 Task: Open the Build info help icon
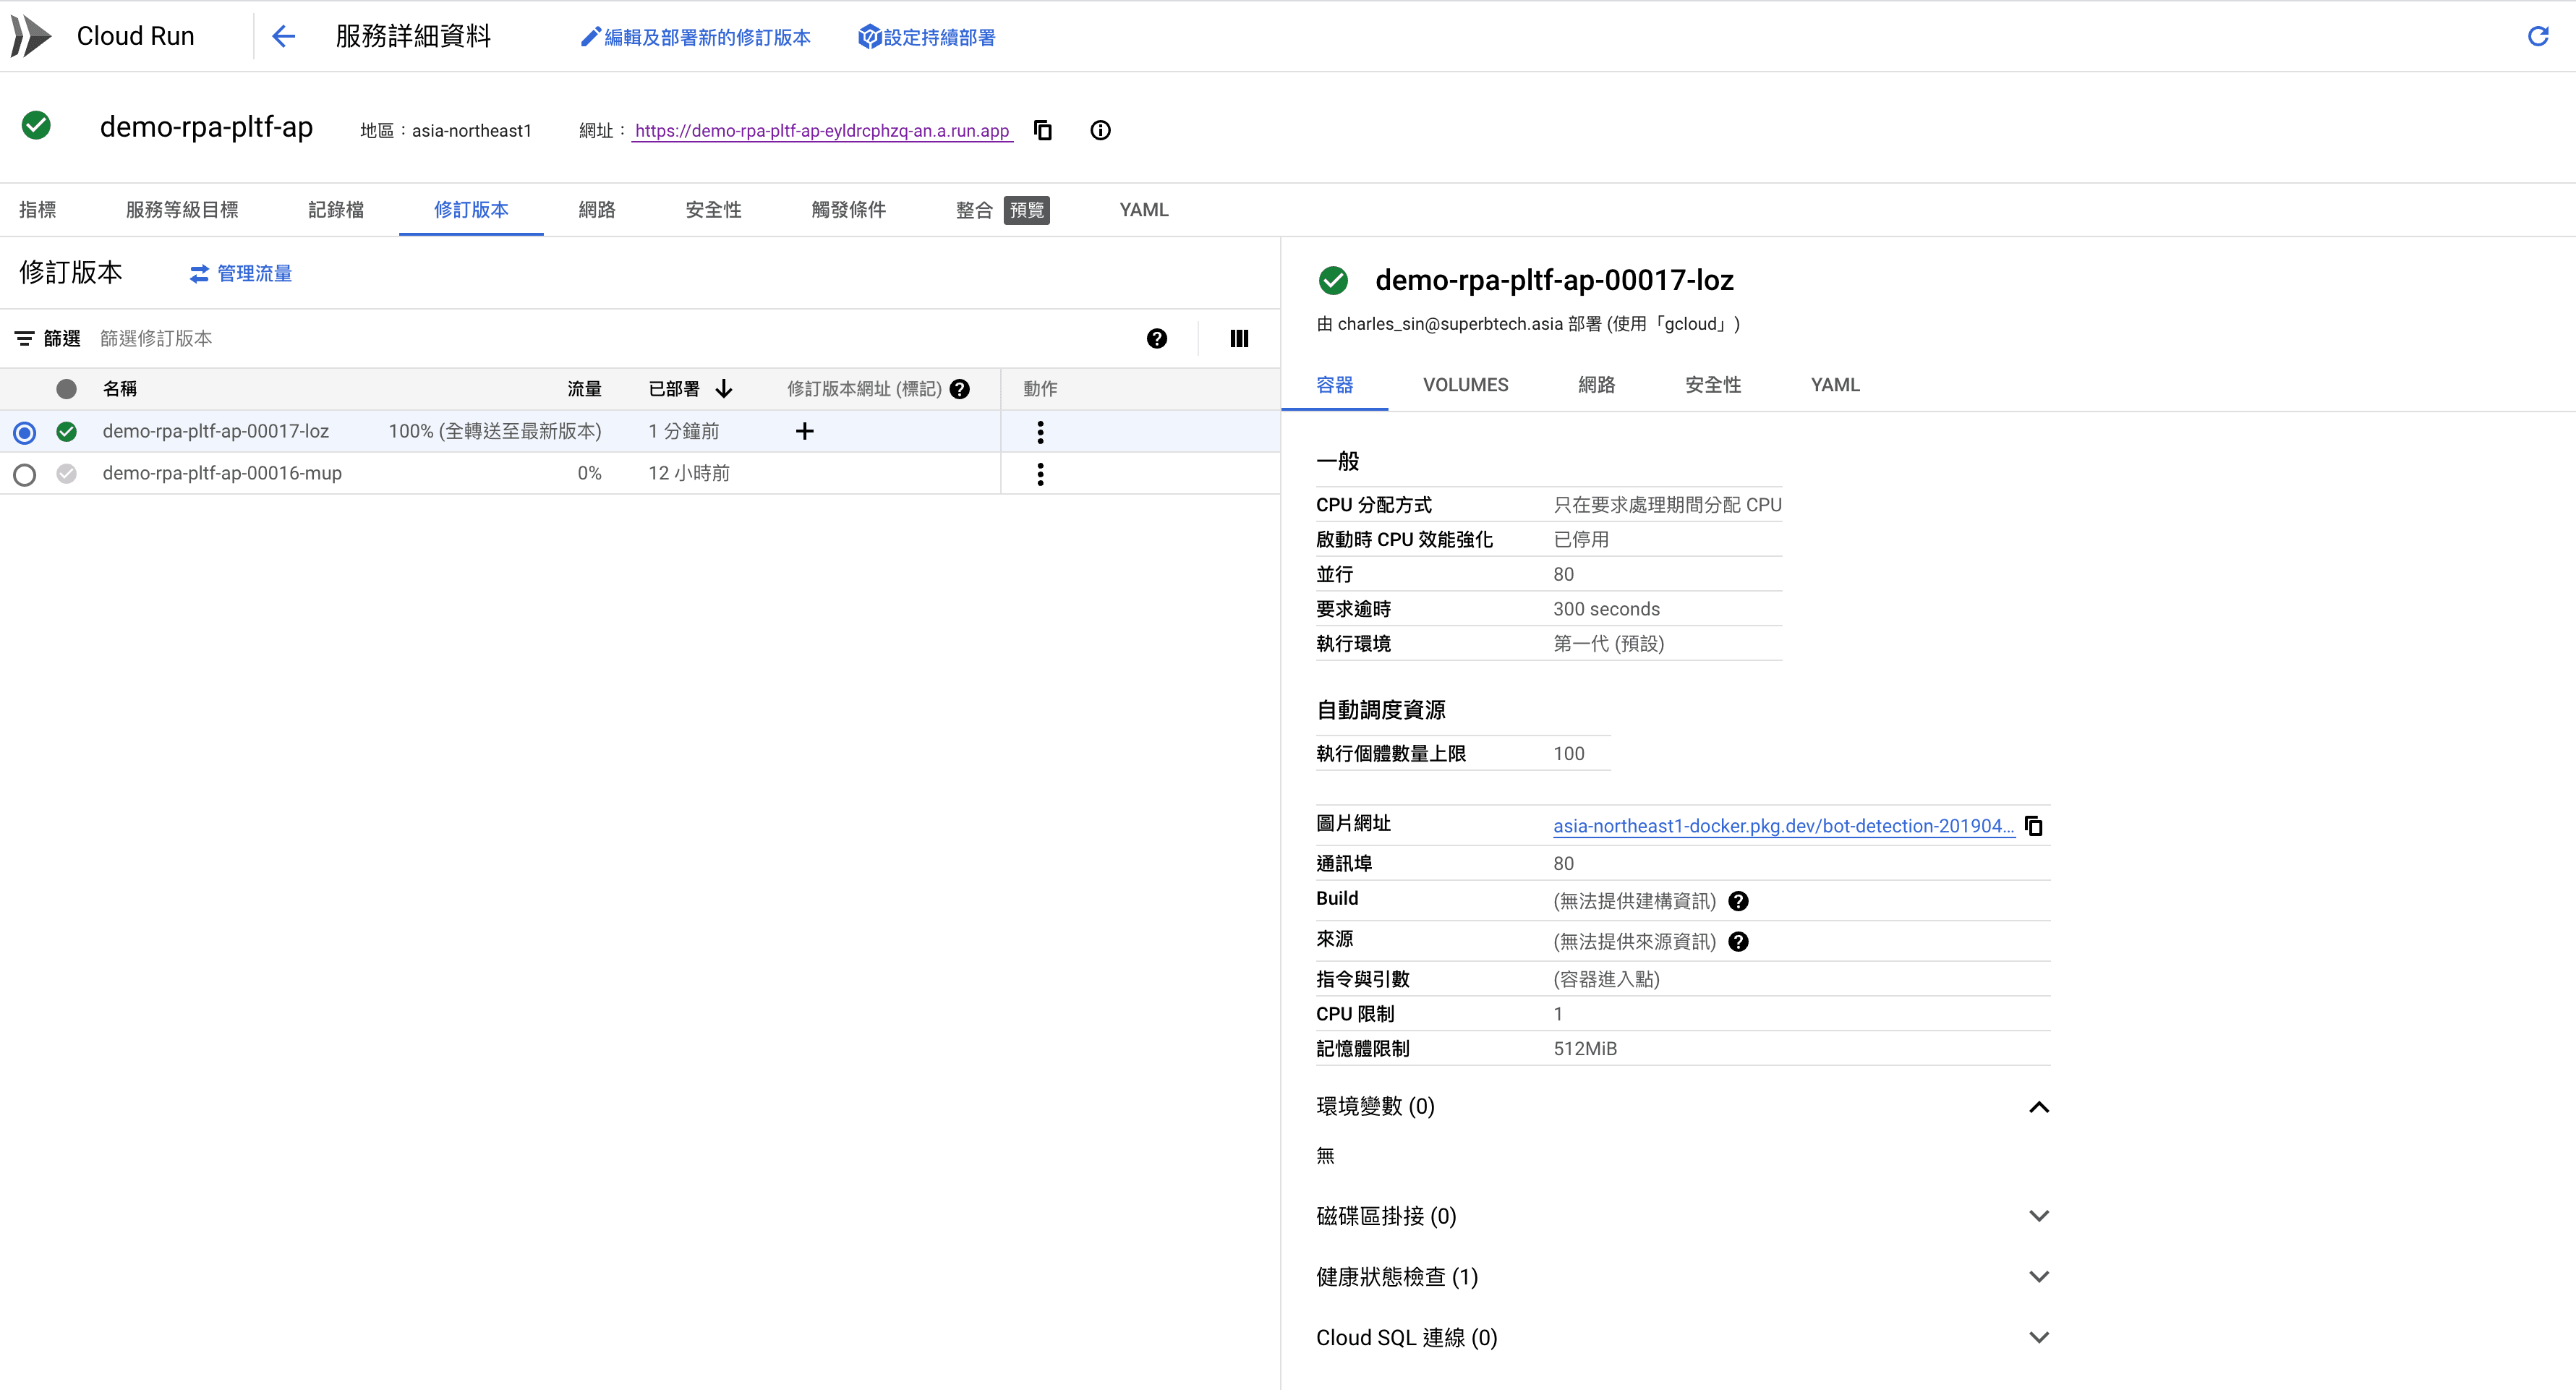[1739, 901]
